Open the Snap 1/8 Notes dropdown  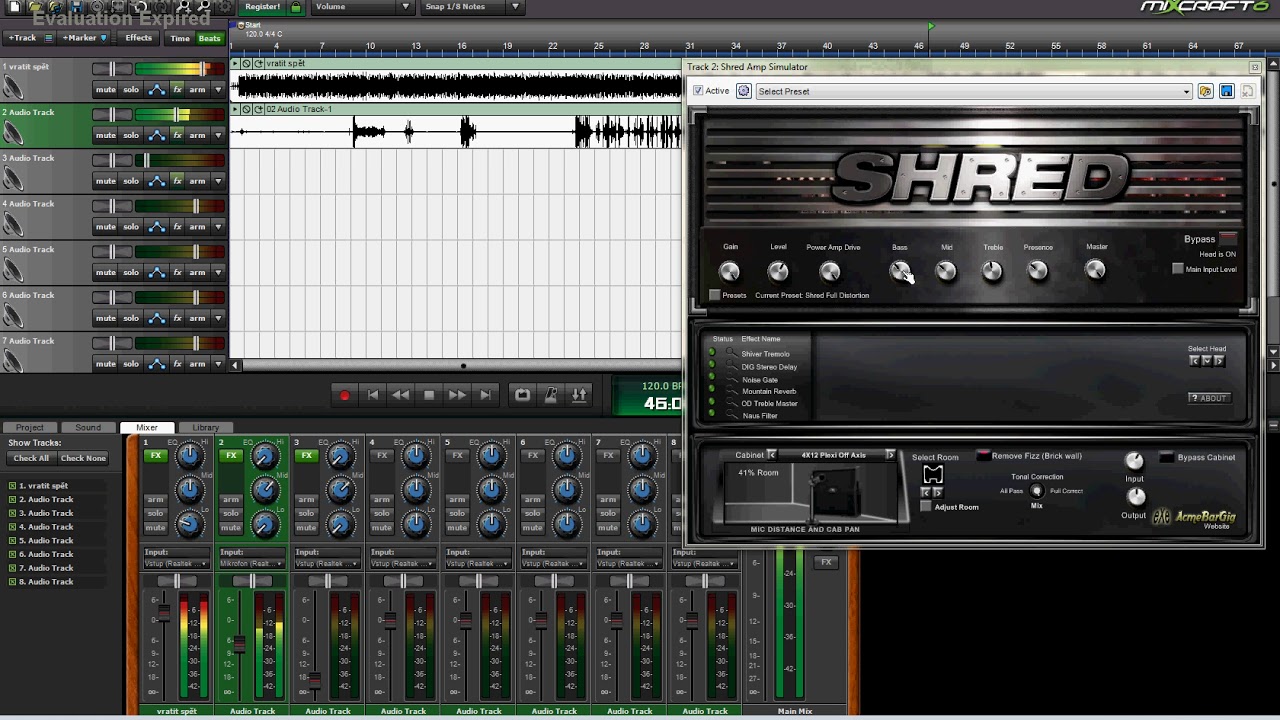pos(472,7)
